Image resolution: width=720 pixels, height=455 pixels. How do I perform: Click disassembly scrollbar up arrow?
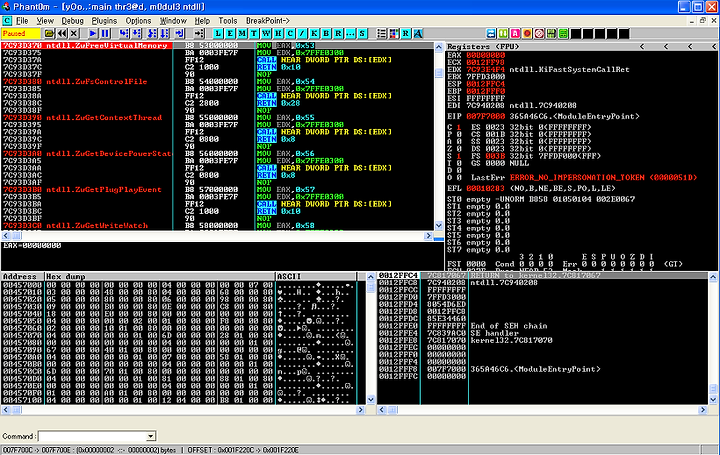pyautogui.click(x=439, y=47)
